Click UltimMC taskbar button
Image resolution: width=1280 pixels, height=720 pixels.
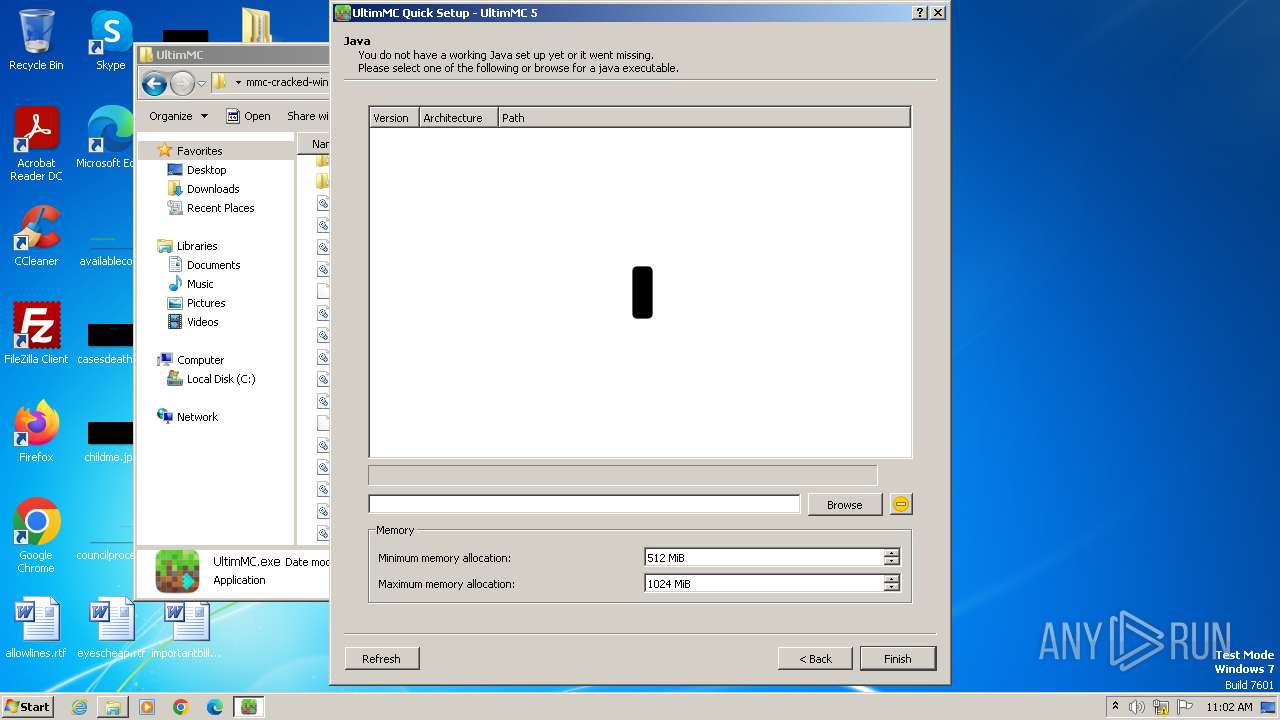[x=249, y=707]
